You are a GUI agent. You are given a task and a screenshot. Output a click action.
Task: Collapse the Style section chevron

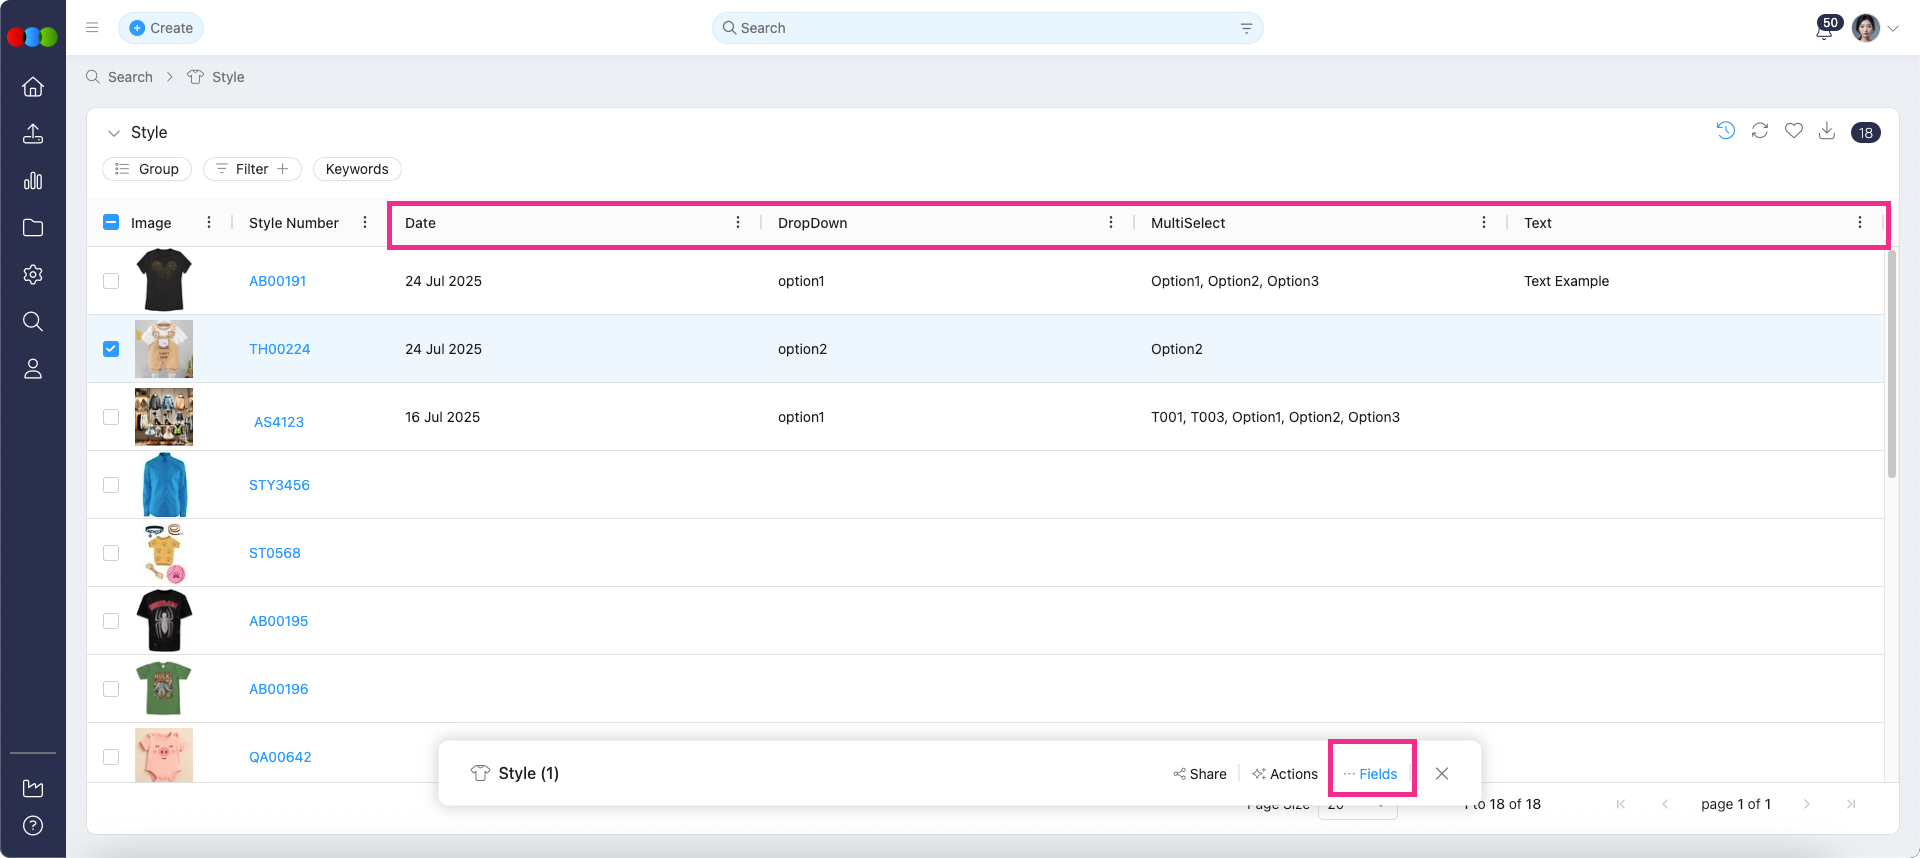[114, 133]
